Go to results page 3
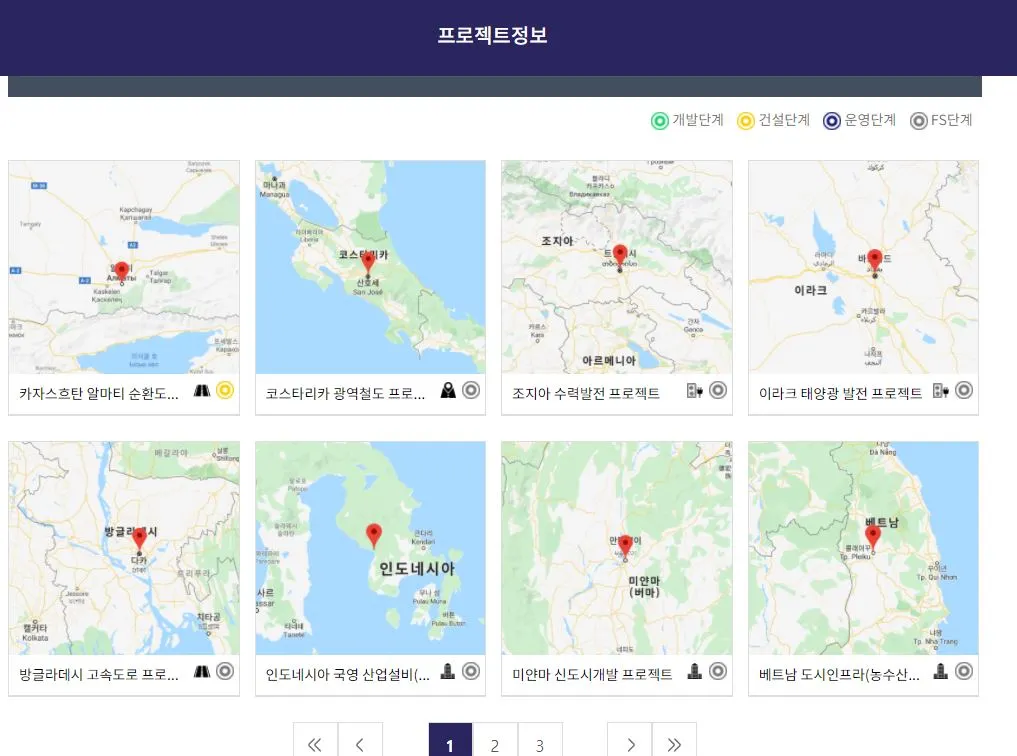Viewport: 1017px width, 756px height. (540, 744)
